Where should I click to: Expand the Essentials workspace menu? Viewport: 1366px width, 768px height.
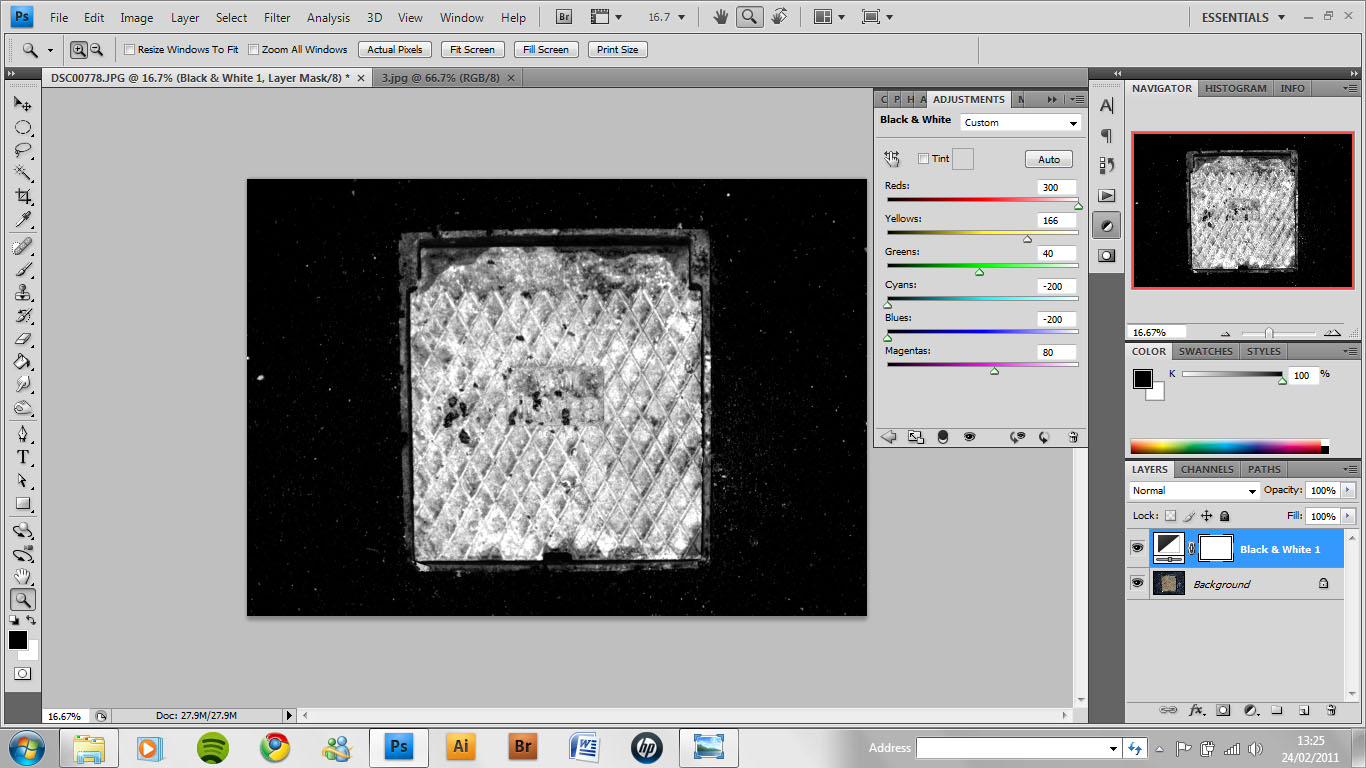(1242, 17)
